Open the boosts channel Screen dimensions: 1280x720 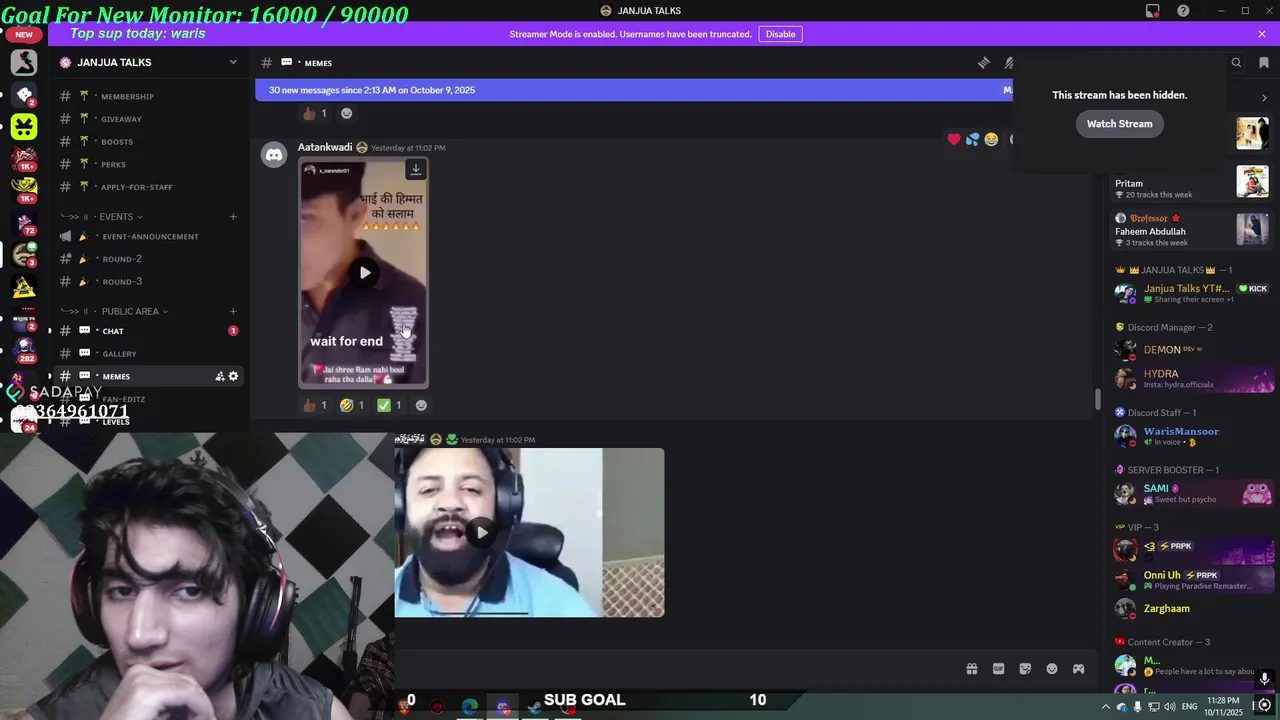point(148,142)
